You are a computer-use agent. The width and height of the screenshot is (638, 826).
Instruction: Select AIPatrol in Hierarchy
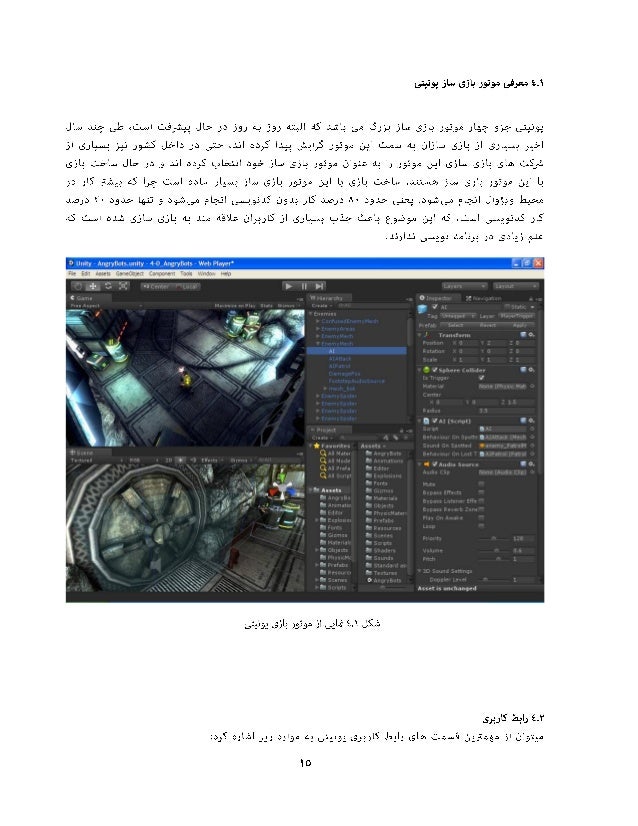pyautogui.click(x=339, y=366)
